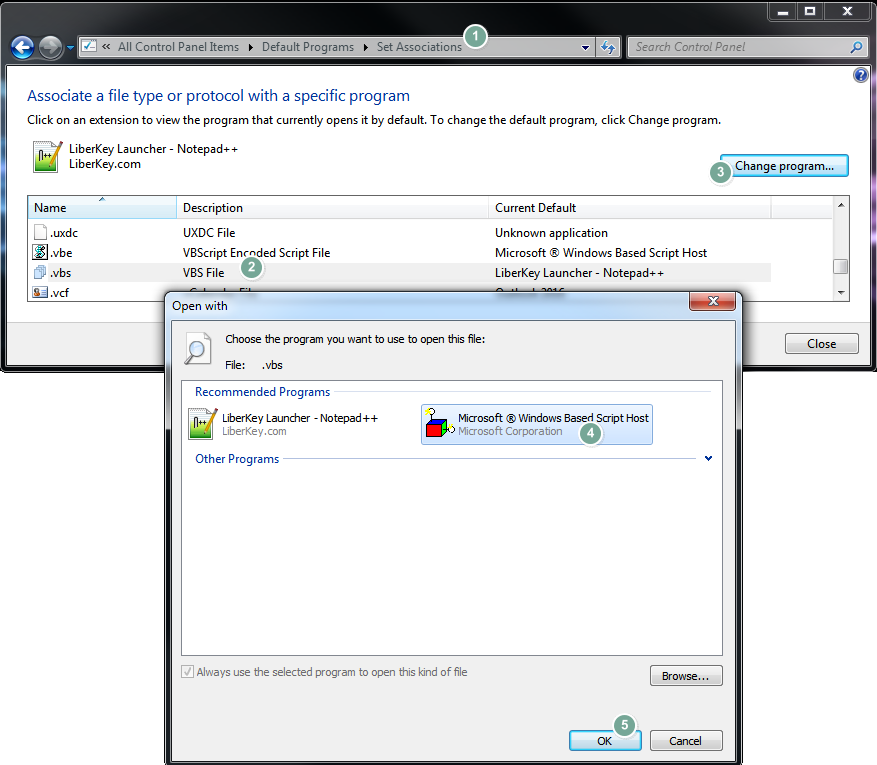Click the Back navigation arrow button

point(22,47)
